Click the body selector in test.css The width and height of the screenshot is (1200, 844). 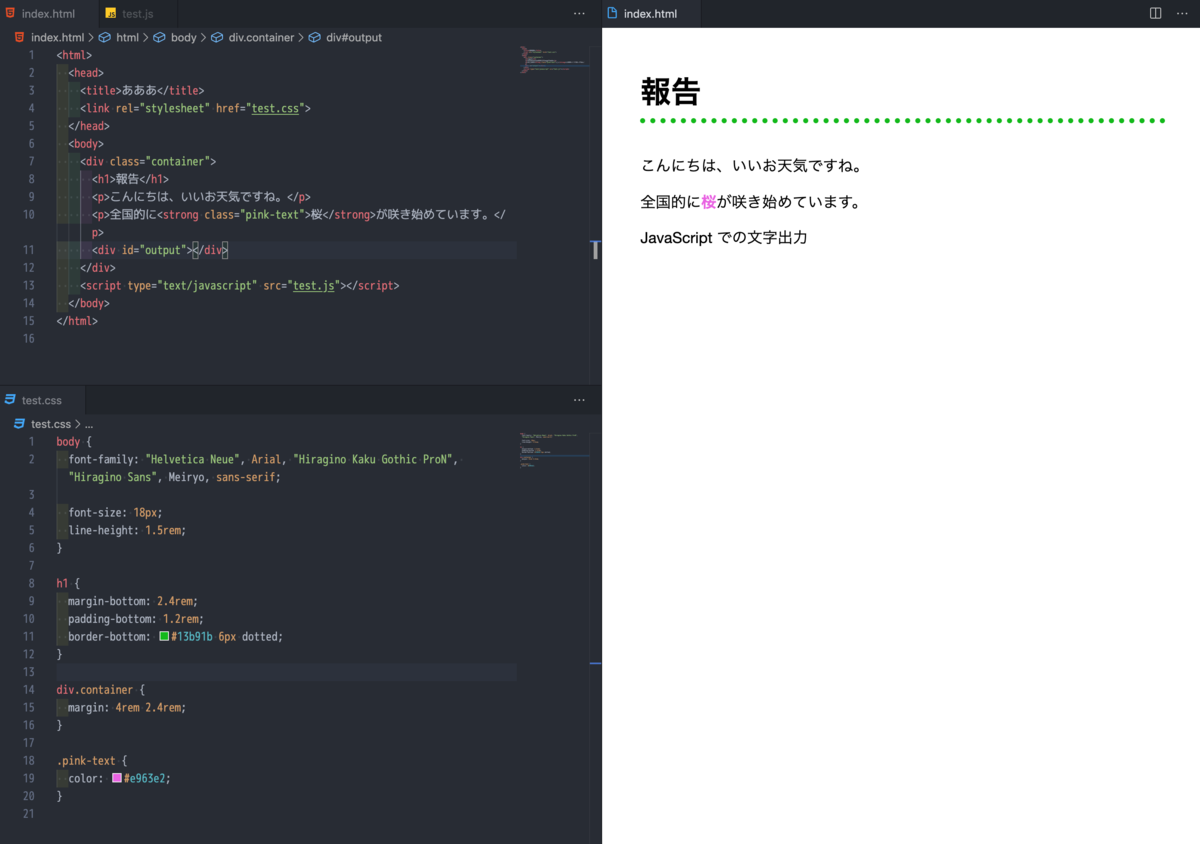pos(69,442)
